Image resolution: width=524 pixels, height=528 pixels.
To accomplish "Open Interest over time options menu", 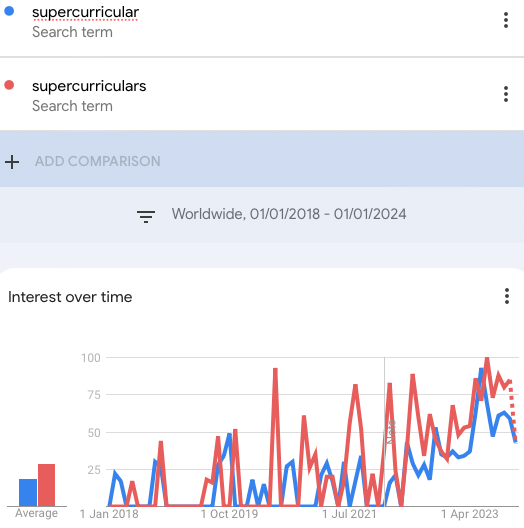I will pyautogui.click(x=506, y=296).
